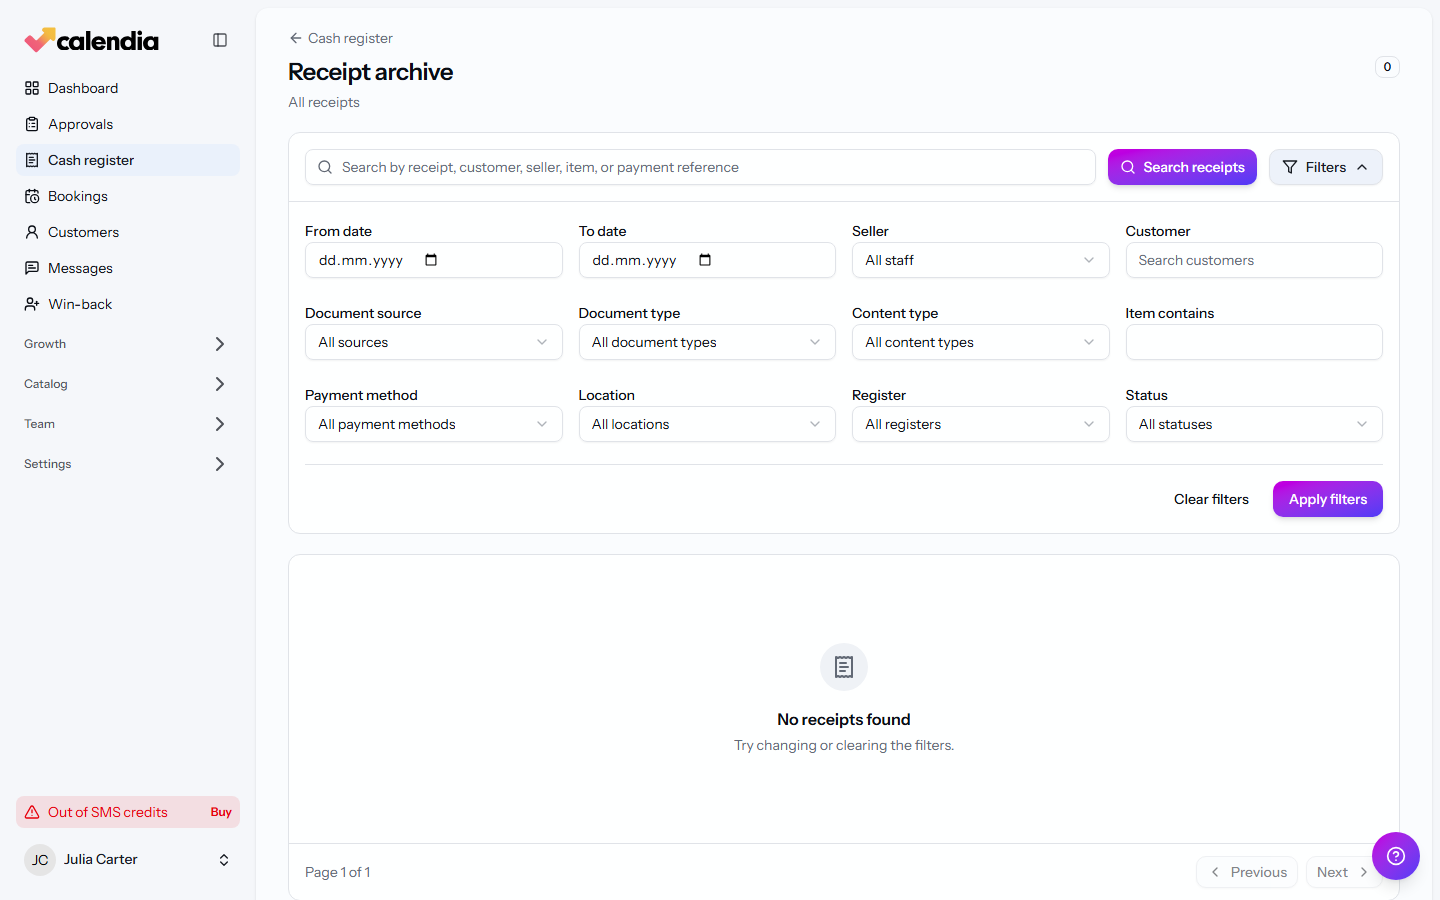Click the Next page button
The image size is (1440, 900).
pyautogui.click(x=1344, y=872)
